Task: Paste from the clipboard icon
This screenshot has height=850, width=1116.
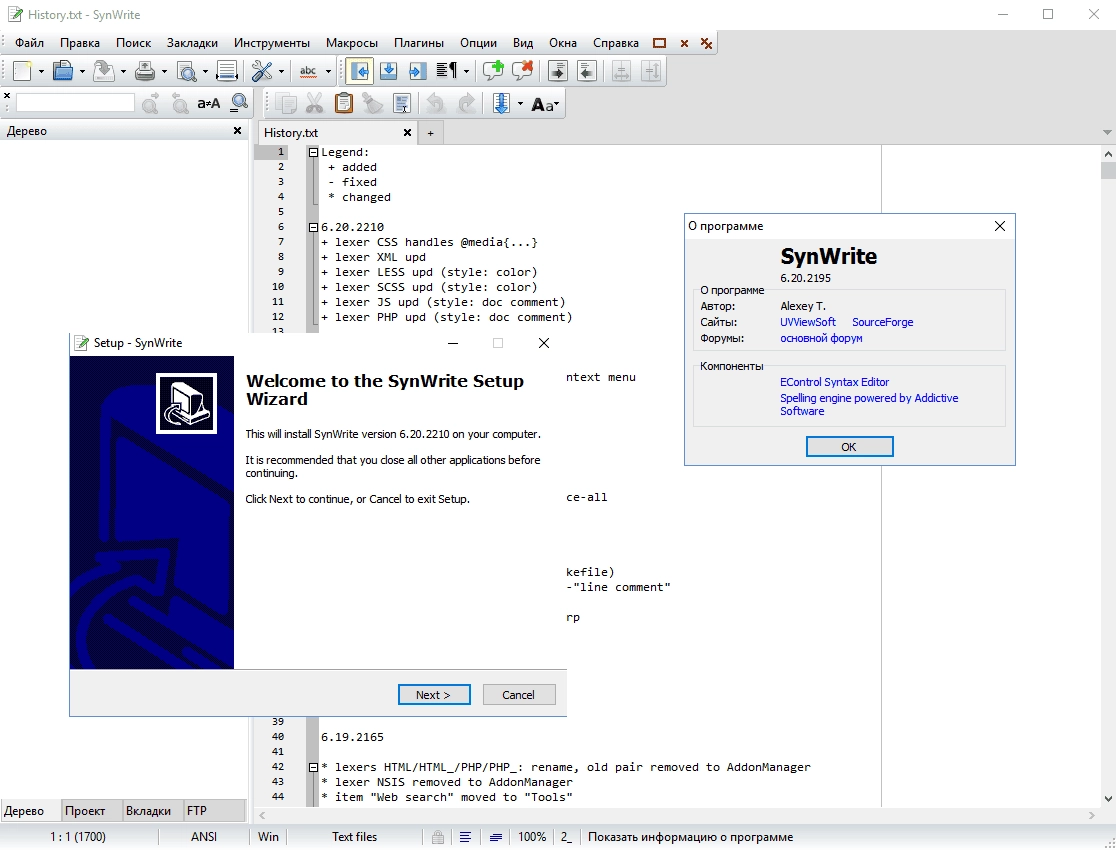Action: click(344, 104)
